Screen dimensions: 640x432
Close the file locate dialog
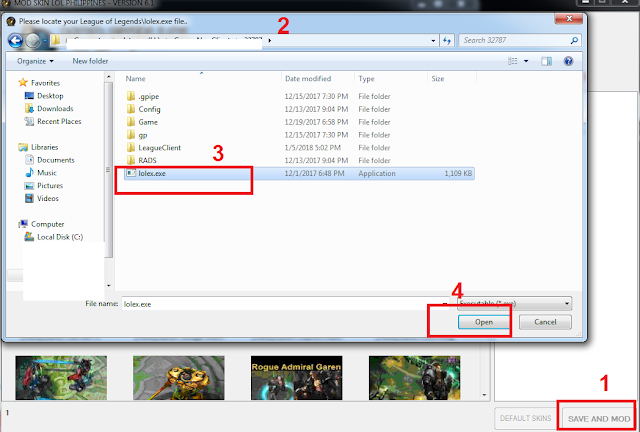click(569, 18)
